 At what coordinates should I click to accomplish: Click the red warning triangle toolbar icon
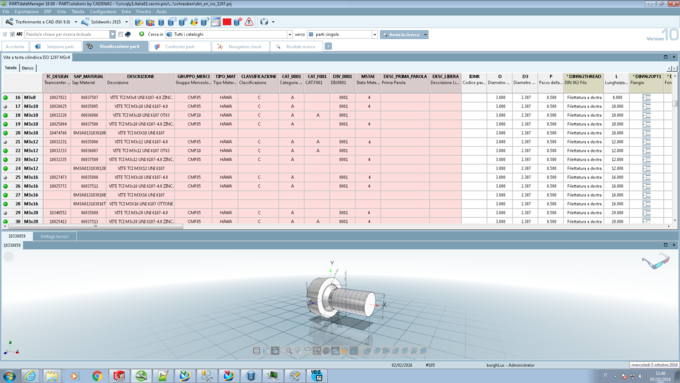(249, 22)
